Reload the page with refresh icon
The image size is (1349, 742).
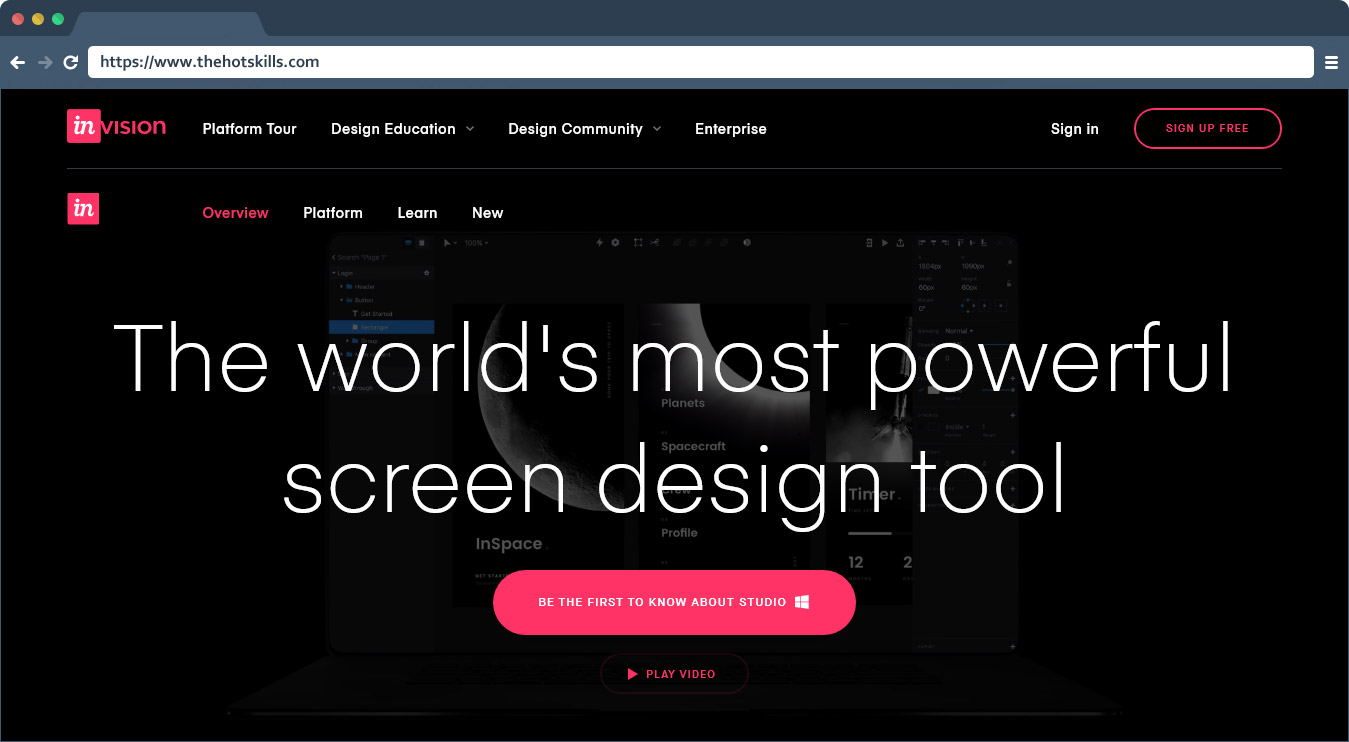click(x=71, y=62)
